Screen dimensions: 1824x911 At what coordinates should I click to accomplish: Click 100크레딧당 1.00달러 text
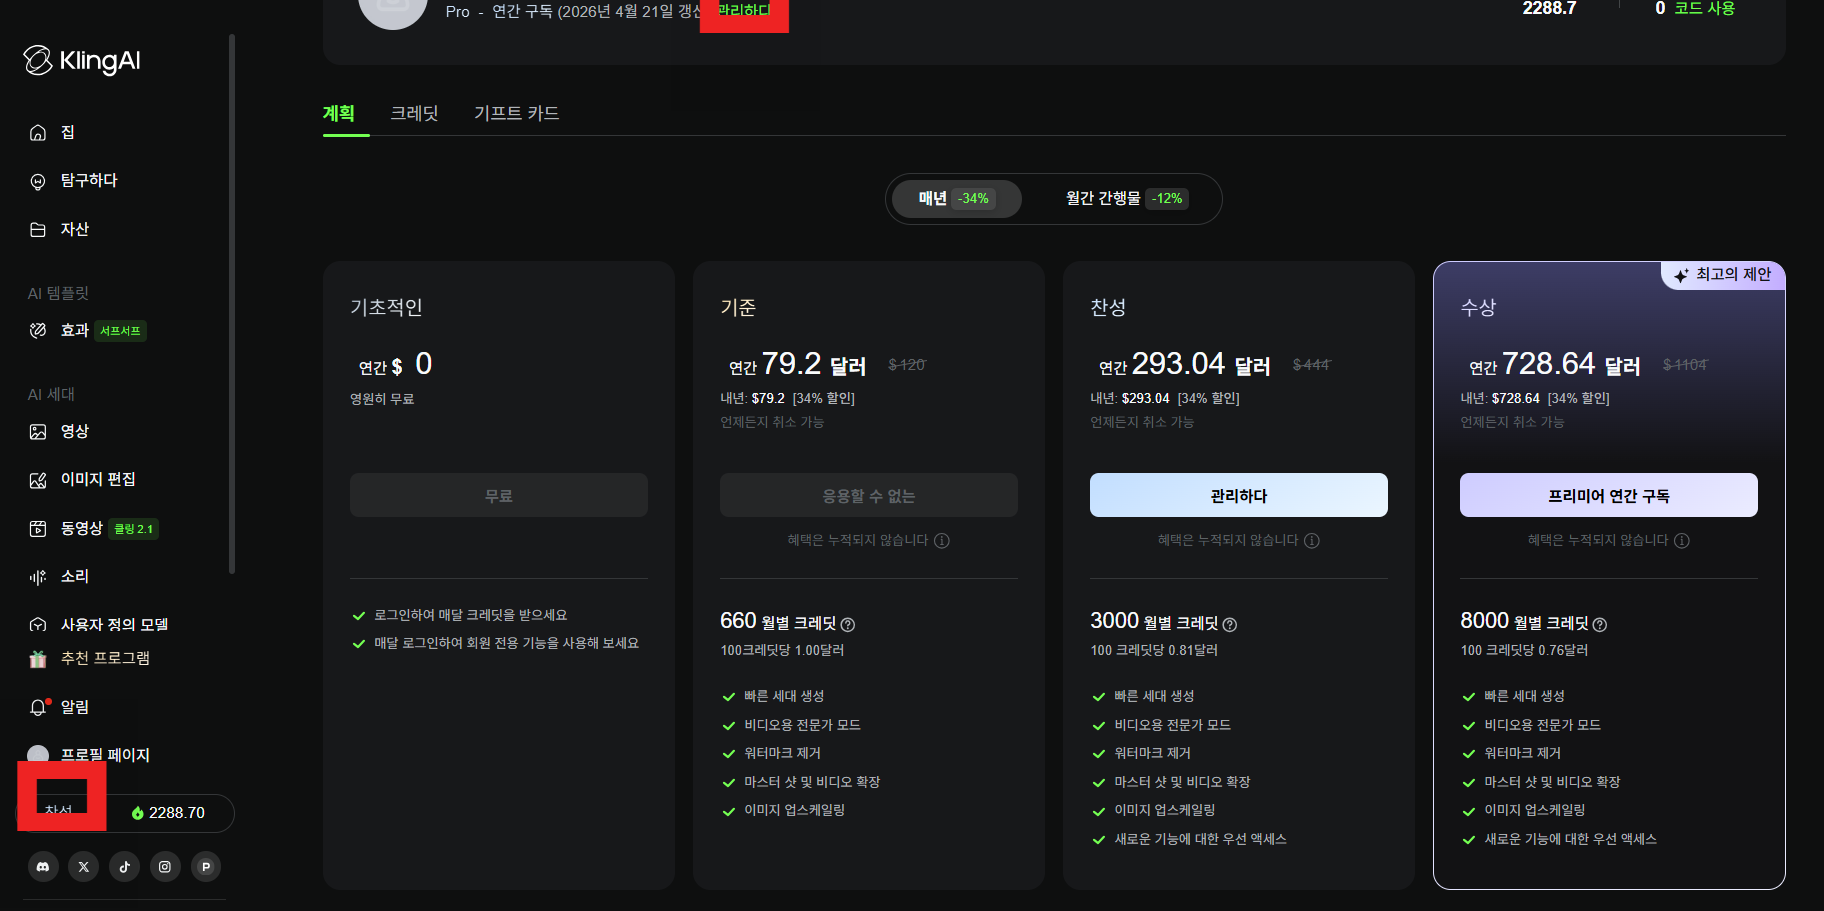click(x=782, y=651)
